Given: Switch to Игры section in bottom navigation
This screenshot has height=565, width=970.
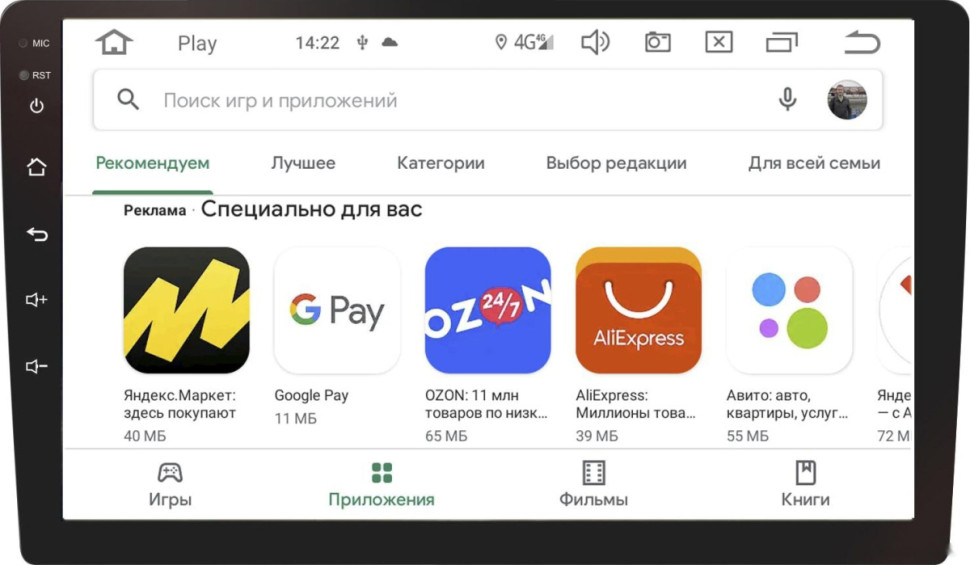Looking at the screenshot, I should [x=170, y=485].
